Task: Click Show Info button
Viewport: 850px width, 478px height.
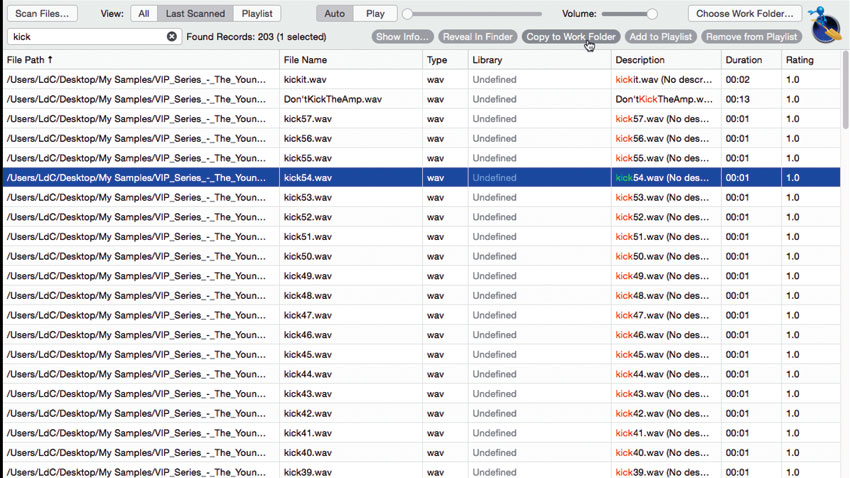Action: pos(402,36)
